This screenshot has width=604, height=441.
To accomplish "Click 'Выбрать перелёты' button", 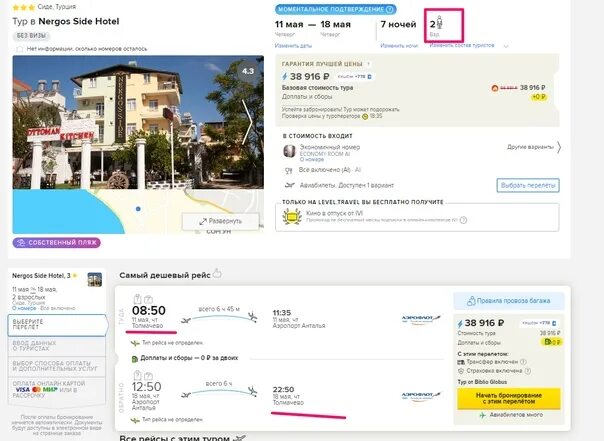I will (528, 185).
